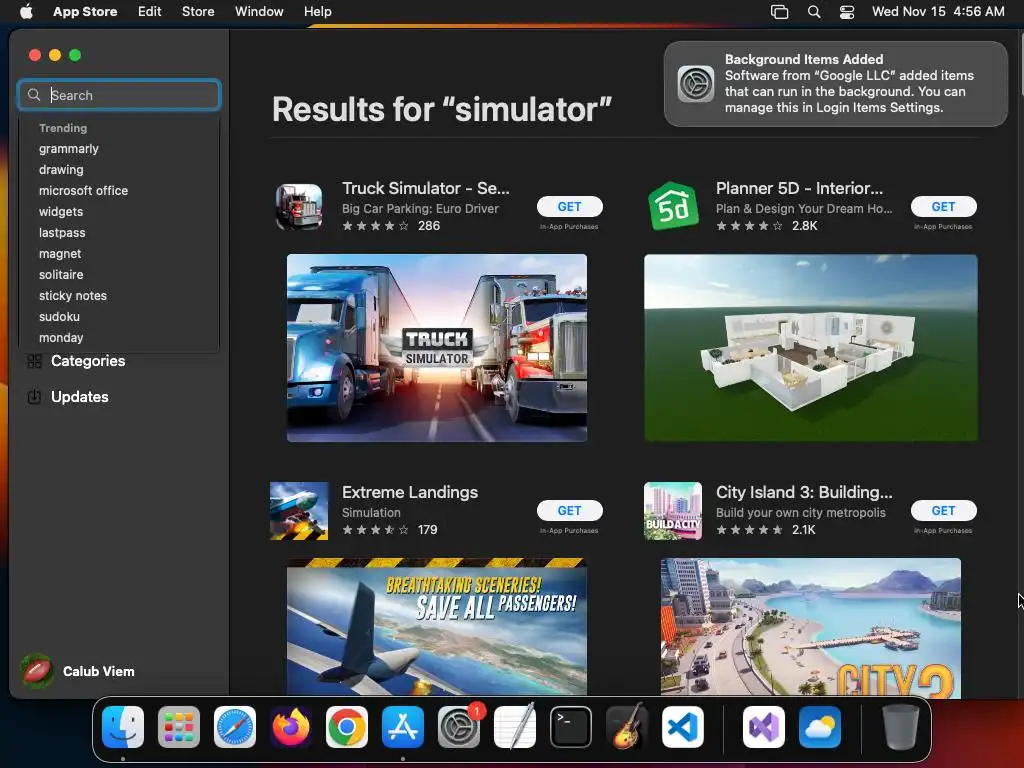
Task: Select trending suggestion sudoku
Action: point(59,316)
